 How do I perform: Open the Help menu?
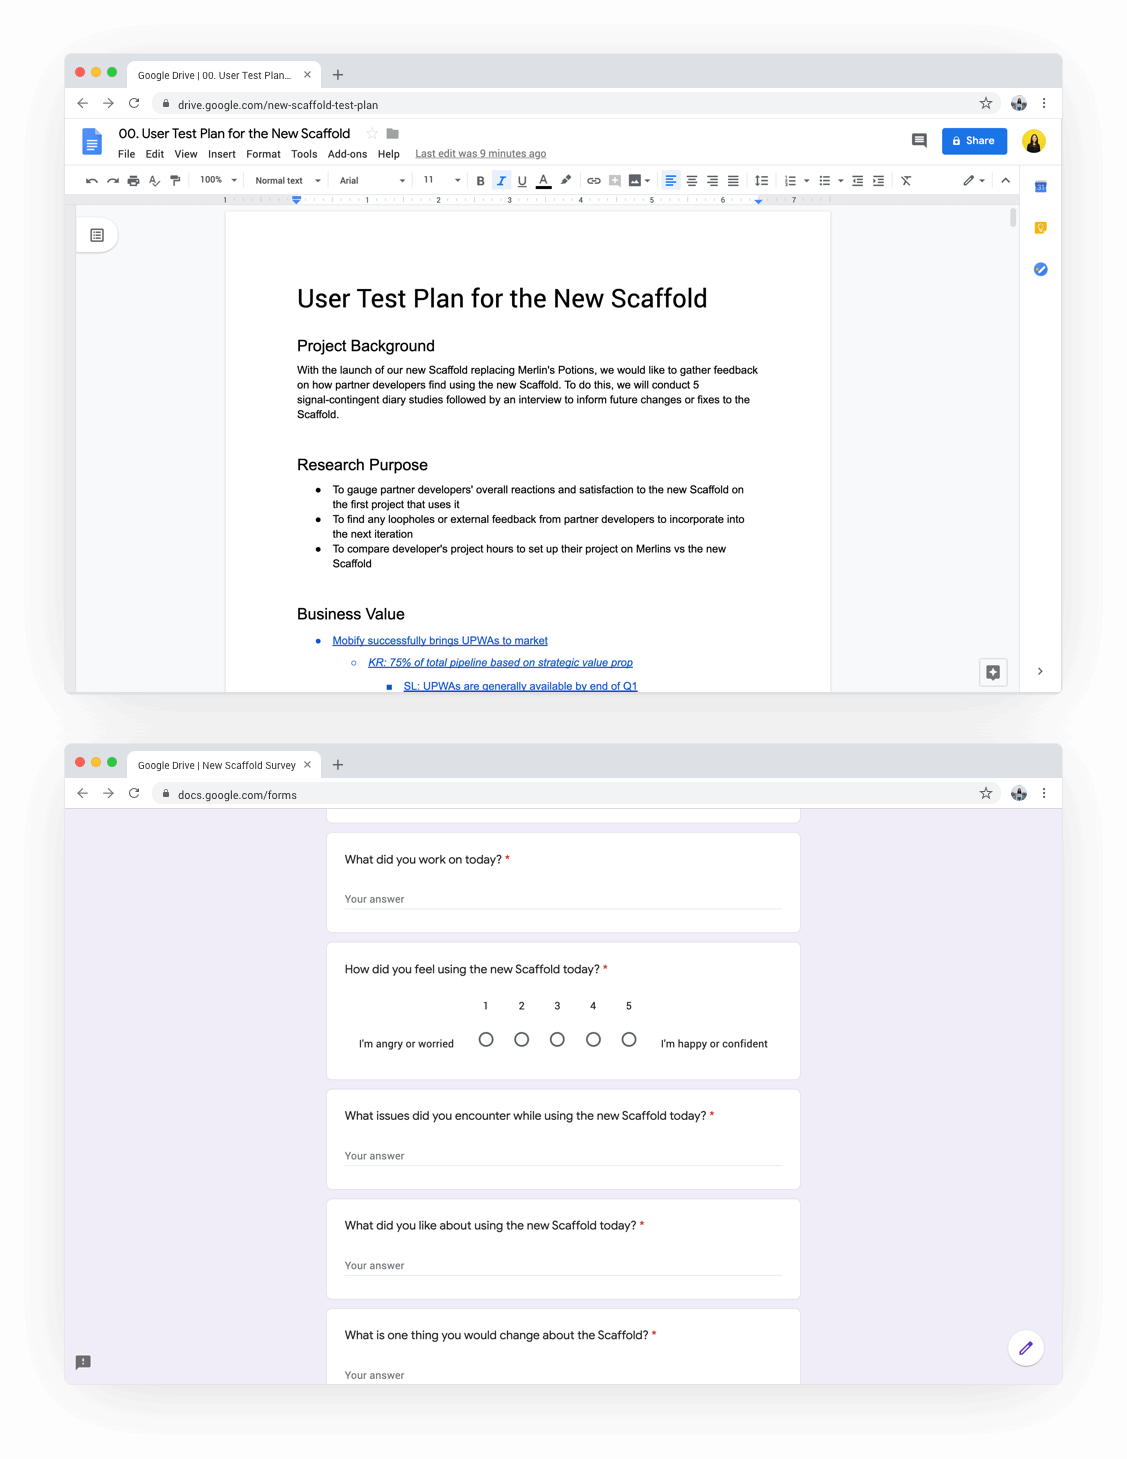pyautogui.click(x=389, y=154)
